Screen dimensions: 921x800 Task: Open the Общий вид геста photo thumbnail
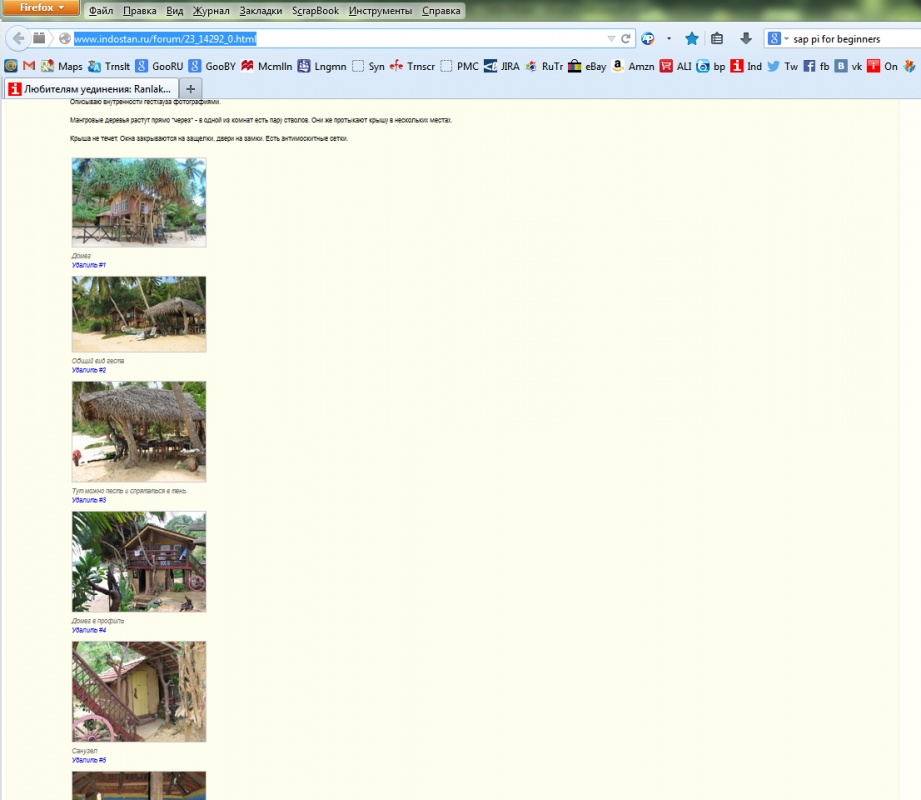pos(139,314)
